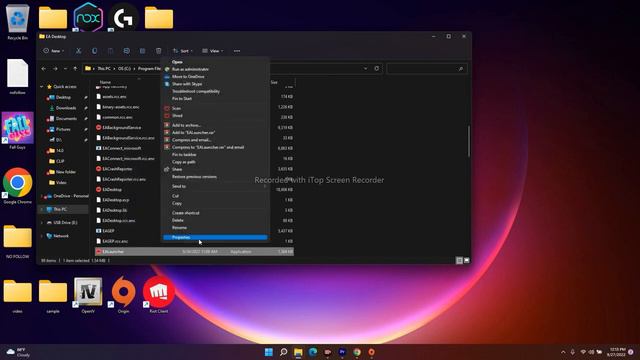Viewport: 640px width, 360px height.
Task: Go up one folder level arrow
Action: point(75,69)
